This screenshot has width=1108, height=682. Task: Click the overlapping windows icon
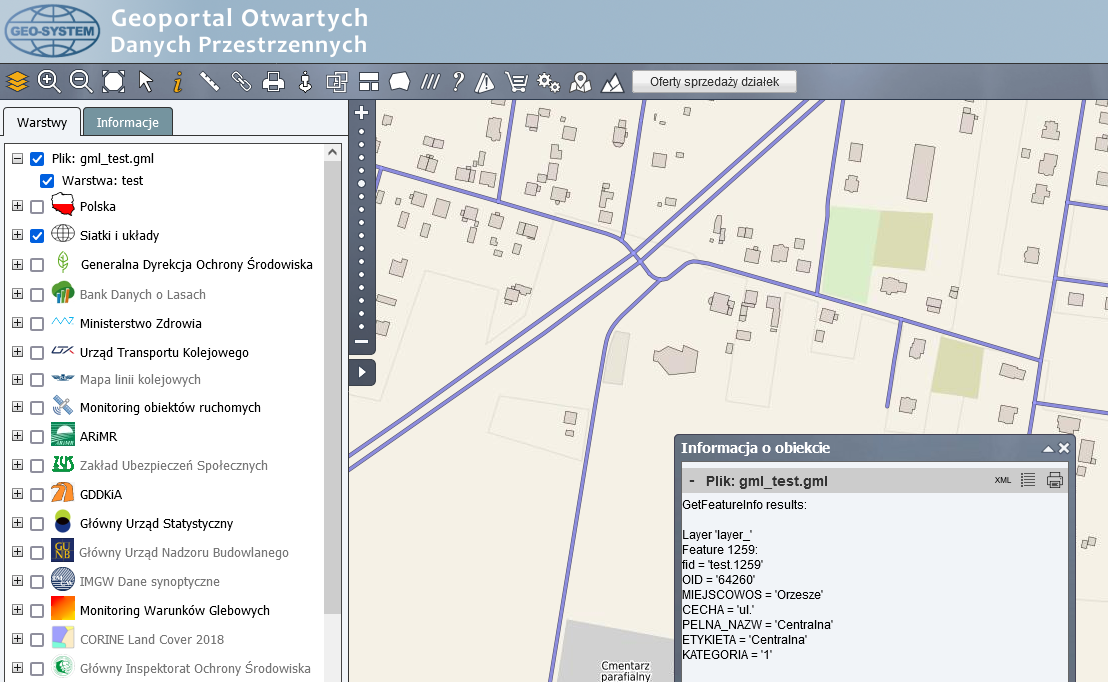pyautogui.click(x=337, y=82)
